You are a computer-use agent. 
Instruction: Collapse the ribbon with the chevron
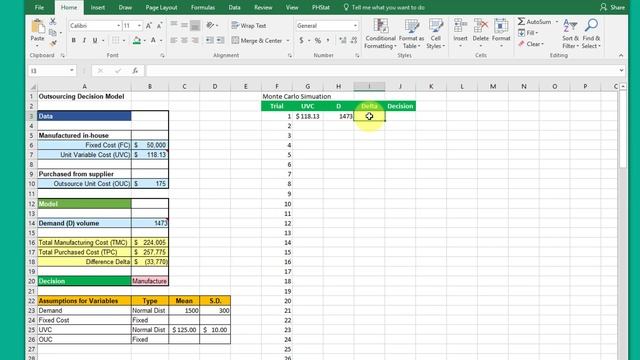tap(621, 55)
